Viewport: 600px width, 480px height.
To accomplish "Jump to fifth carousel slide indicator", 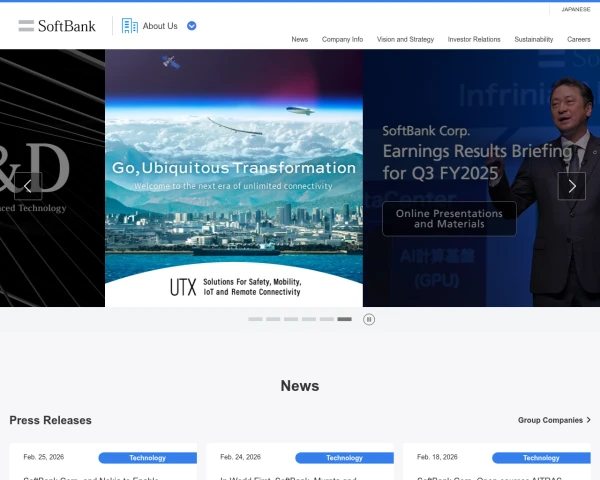I will pyautogui.click(x=327, y=319).
